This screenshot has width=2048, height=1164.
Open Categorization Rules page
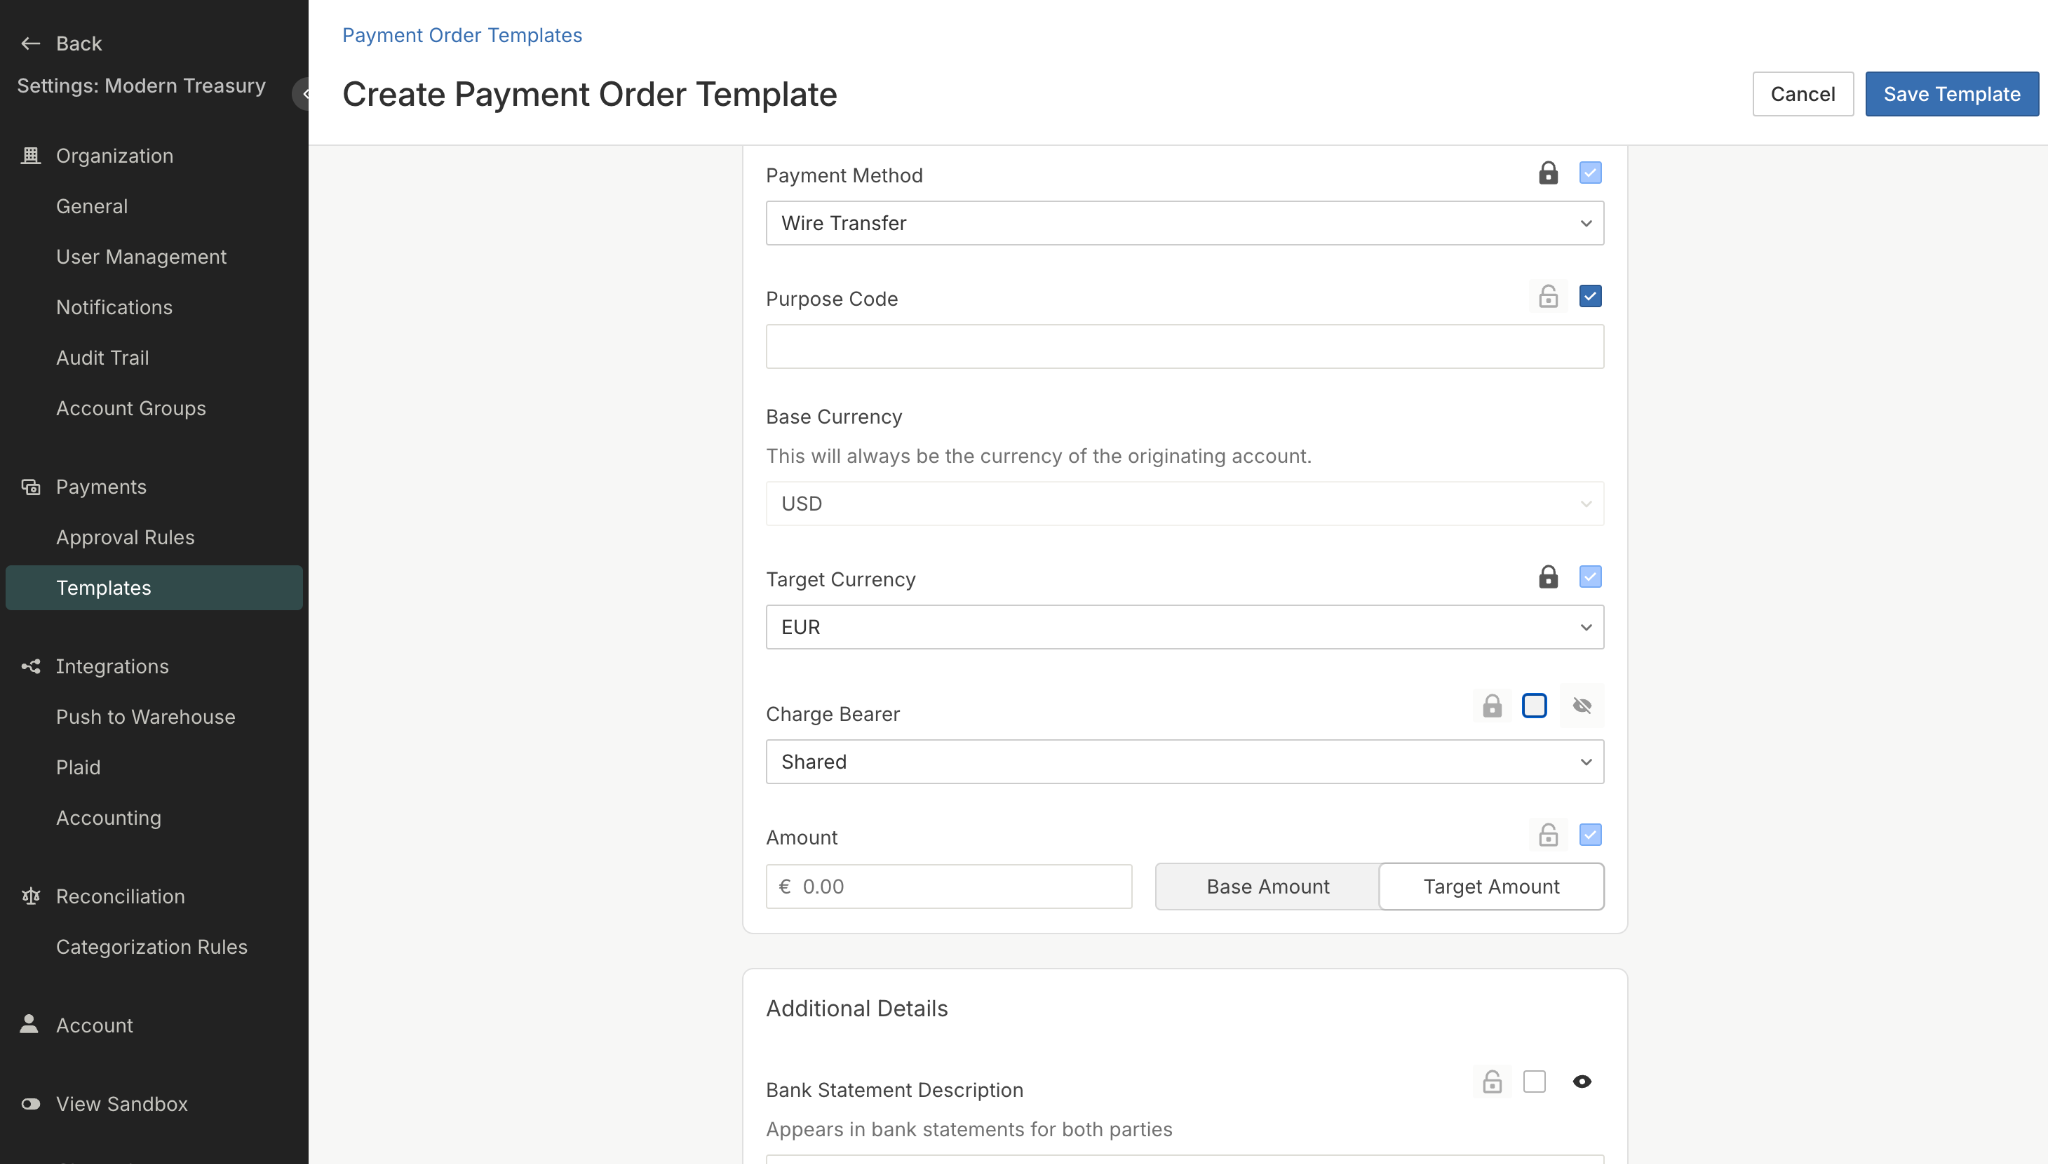pos(154,947)
